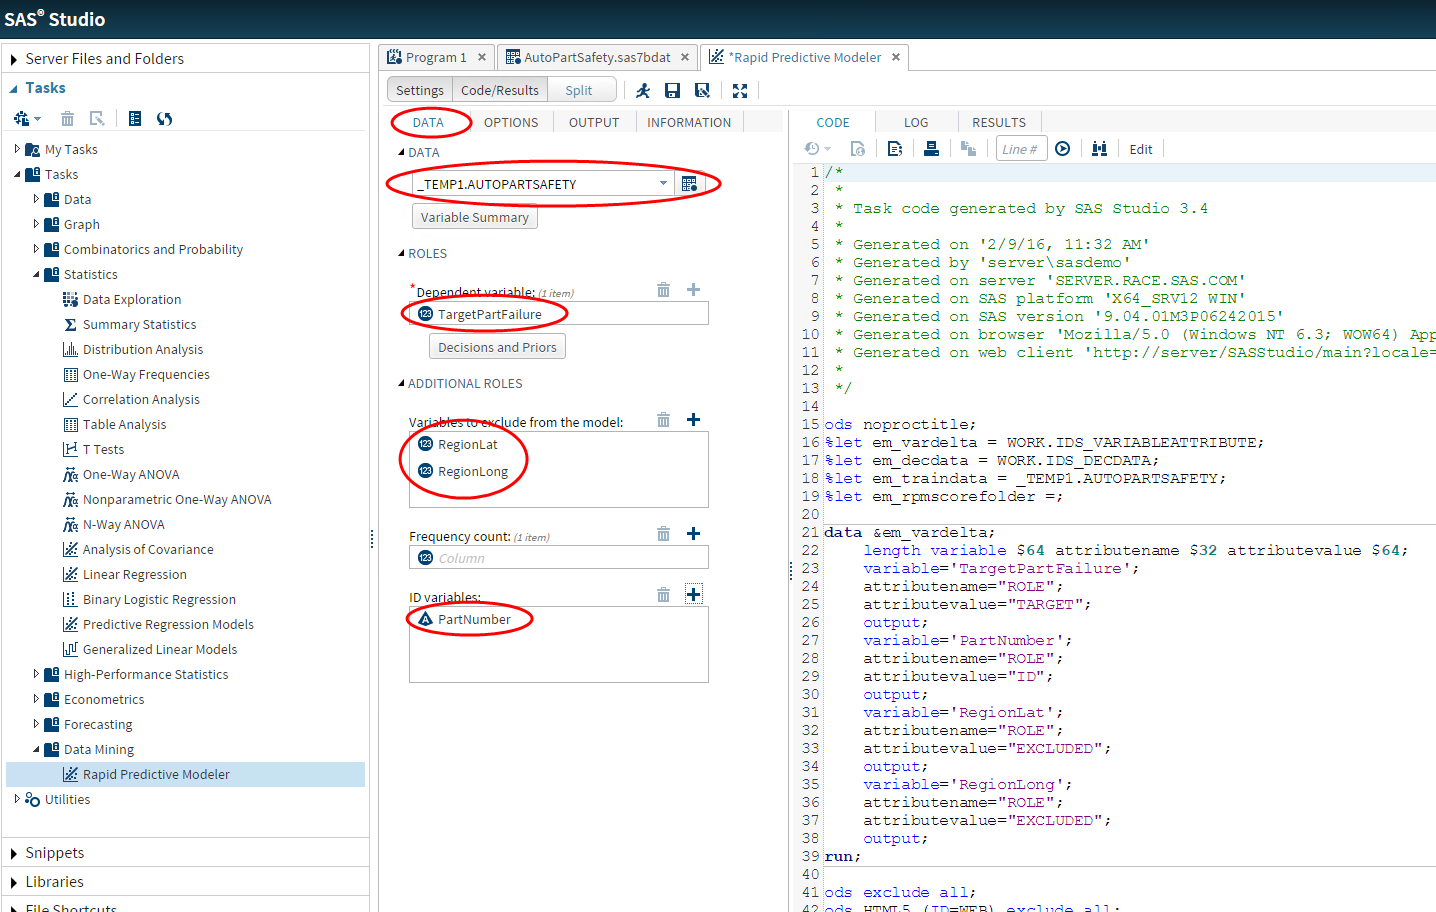Open the LOG tab
The width and height of the screenshot is (1436, 912).
tap(915, 122)
